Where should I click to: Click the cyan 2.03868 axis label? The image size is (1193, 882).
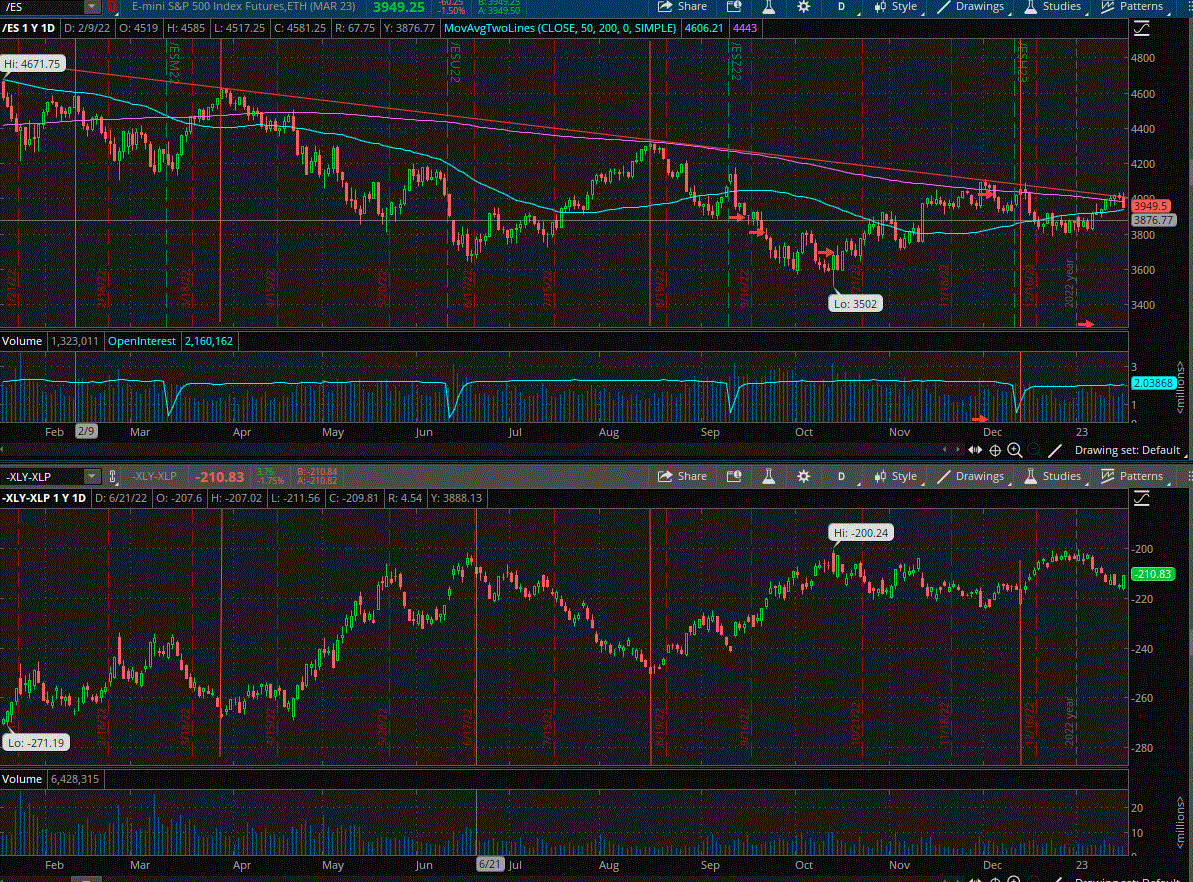click(x=1153, y=383)
